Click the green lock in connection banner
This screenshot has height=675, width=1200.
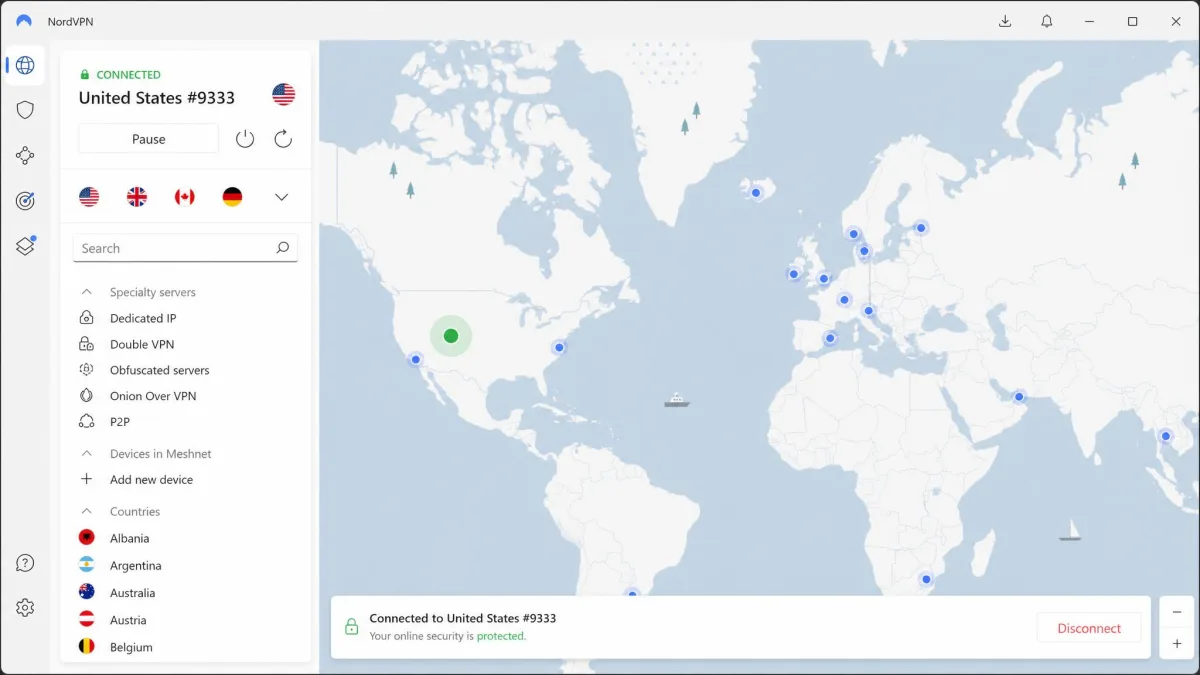[x=351, y=627]
